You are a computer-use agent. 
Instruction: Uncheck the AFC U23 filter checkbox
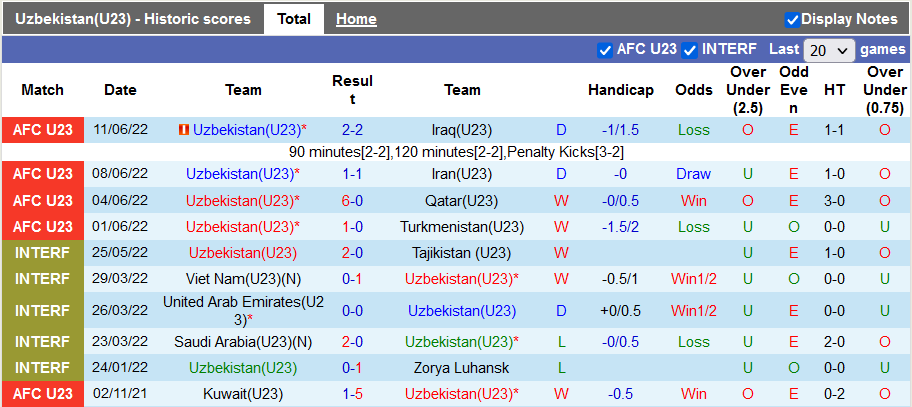point(604,49)
